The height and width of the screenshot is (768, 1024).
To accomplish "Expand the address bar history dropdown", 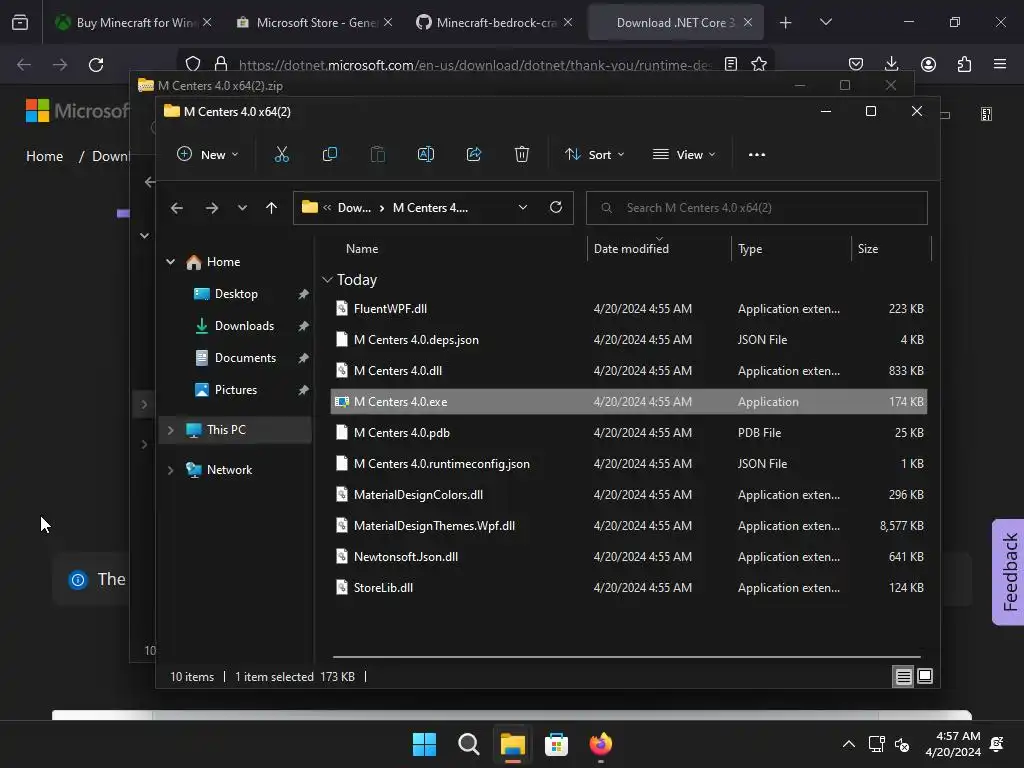I will (x=522, y=207).
